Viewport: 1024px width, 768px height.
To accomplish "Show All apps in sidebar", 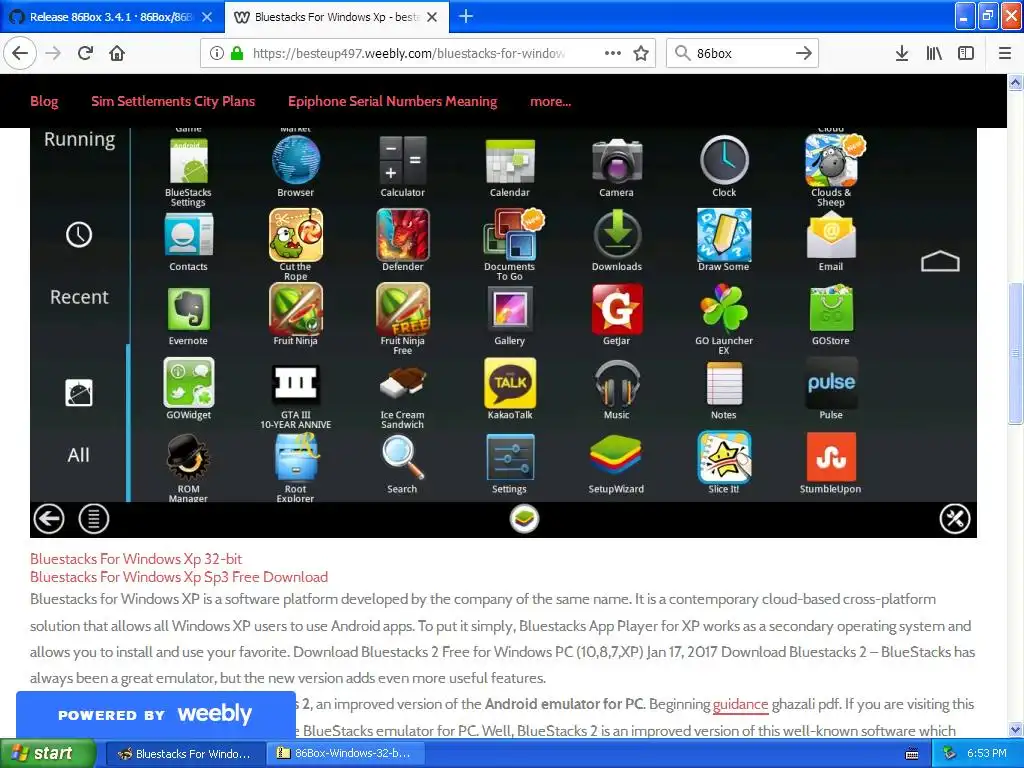I will pyautogui.click(x=78, y=455).
